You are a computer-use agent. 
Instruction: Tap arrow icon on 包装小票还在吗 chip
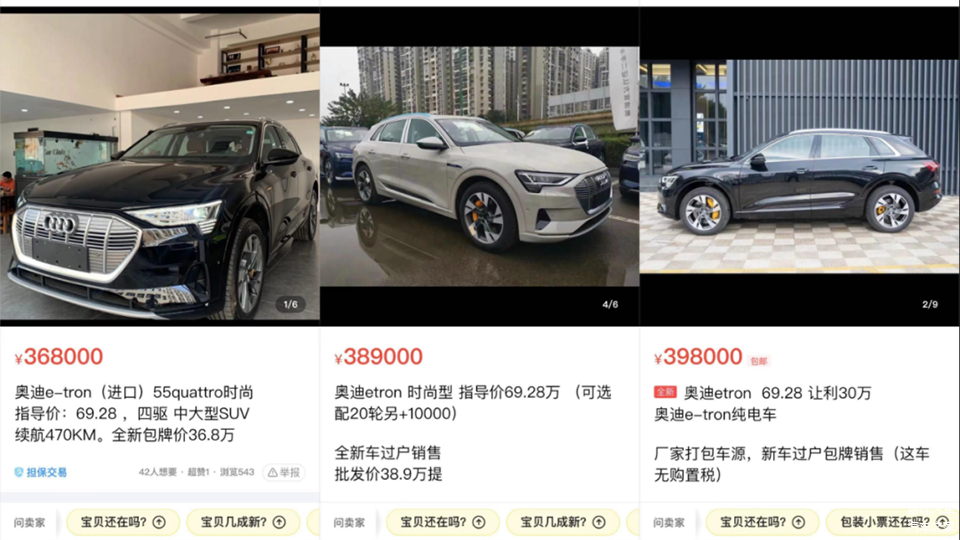click(x=942, y=522)
